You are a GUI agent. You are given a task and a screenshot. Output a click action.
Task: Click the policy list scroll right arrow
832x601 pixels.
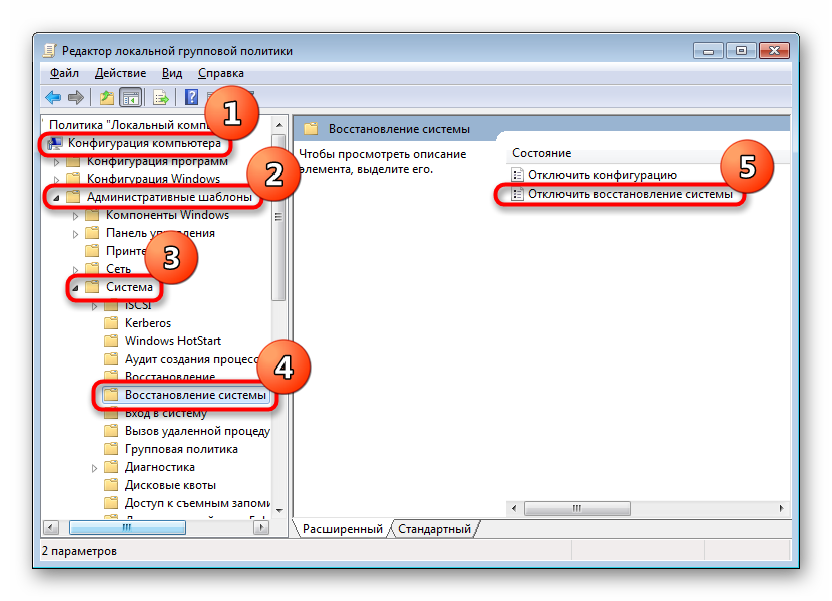point(782,508)
